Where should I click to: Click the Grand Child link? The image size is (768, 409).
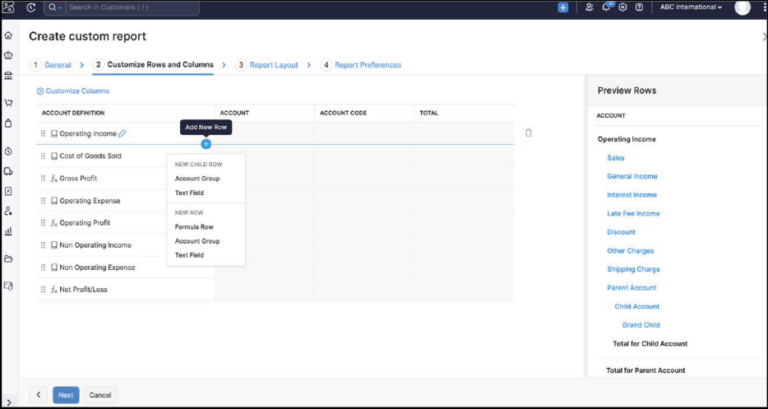[x=641, y=325]
